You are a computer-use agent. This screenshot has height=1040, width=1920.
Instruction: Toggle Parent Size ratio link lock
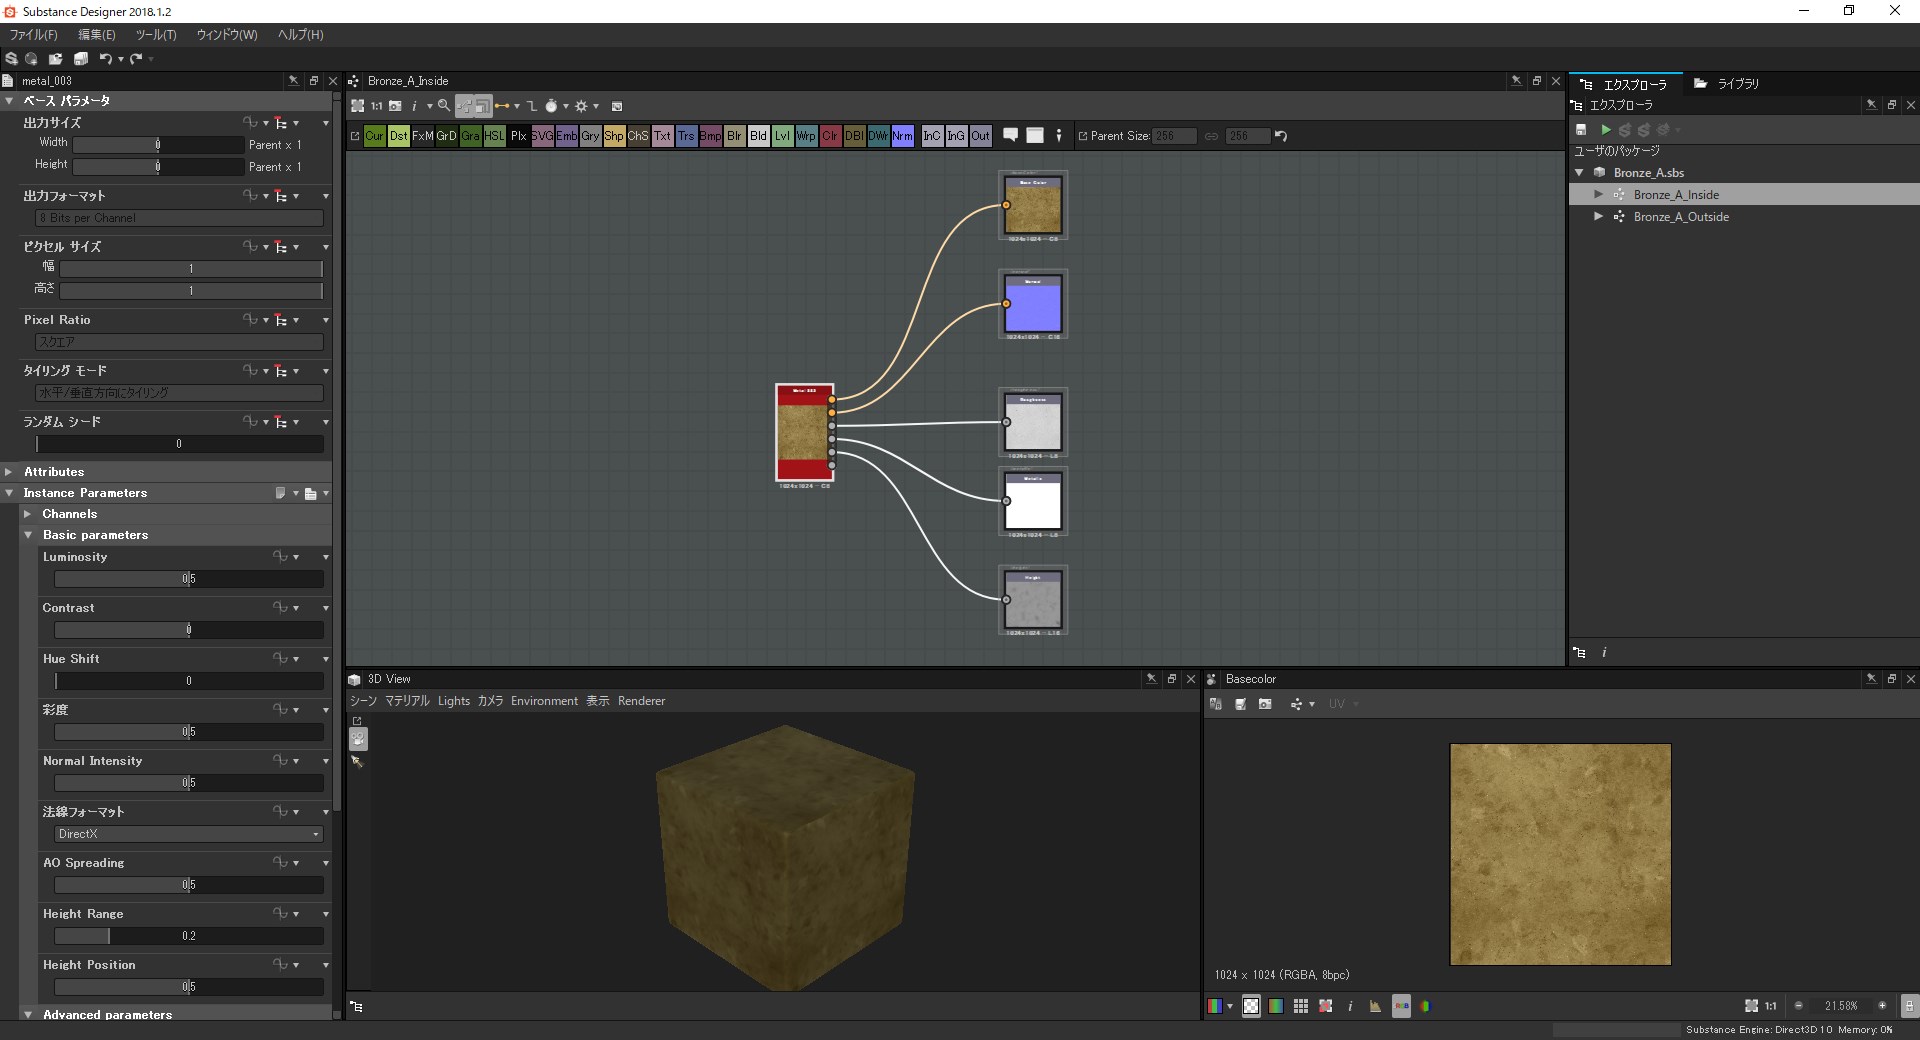coord(1211,136)
